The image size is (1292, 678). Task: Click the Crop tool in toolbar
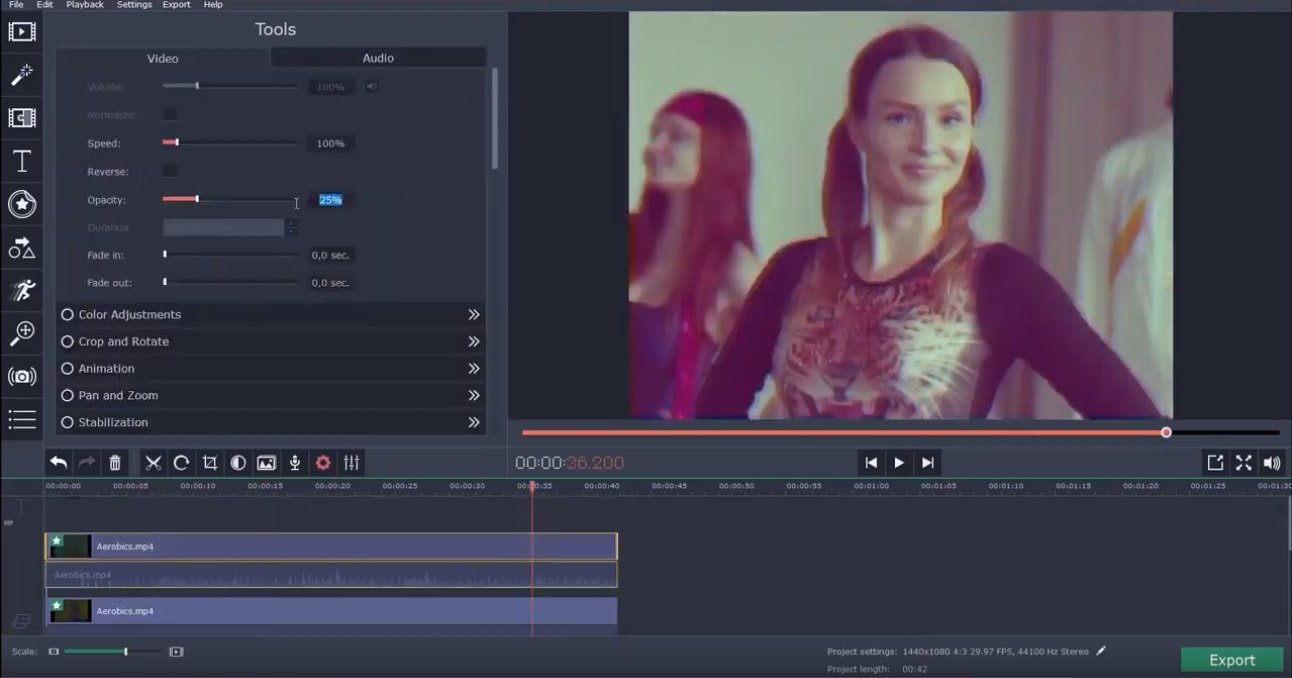209,462
